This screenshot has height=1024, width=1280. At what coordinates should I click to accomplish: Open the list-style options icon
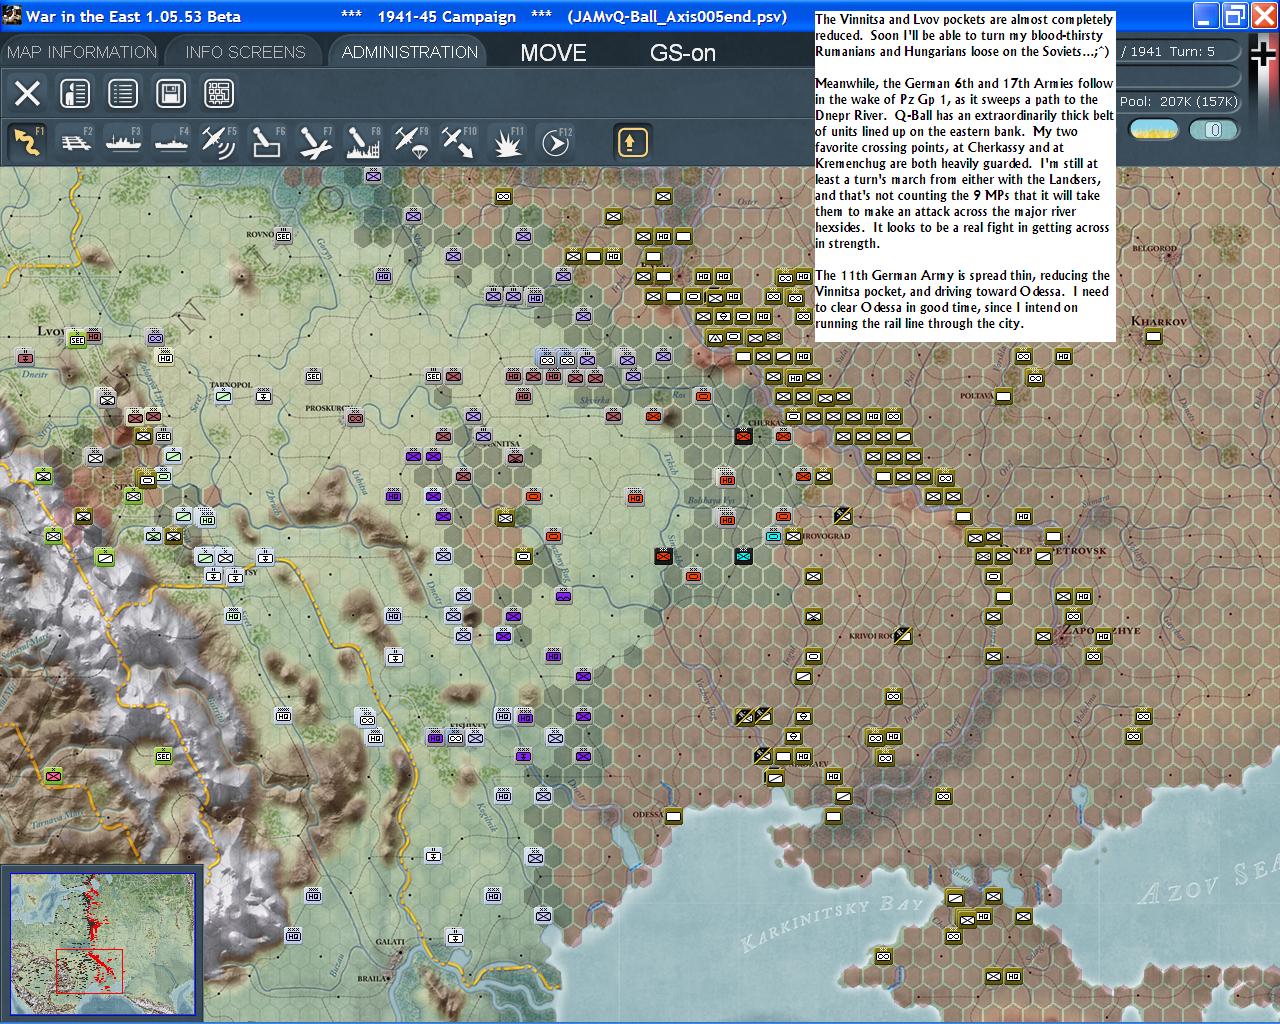[123, 94]
